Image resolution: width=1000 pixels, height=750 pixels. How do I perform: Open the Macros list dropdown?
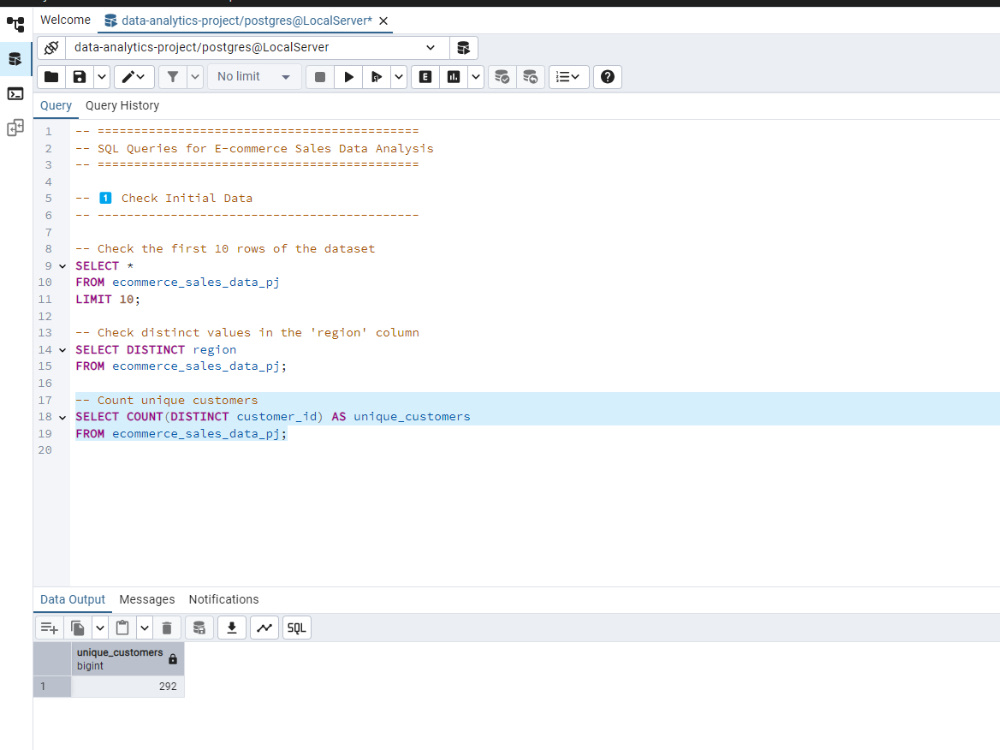coord(568,77)
